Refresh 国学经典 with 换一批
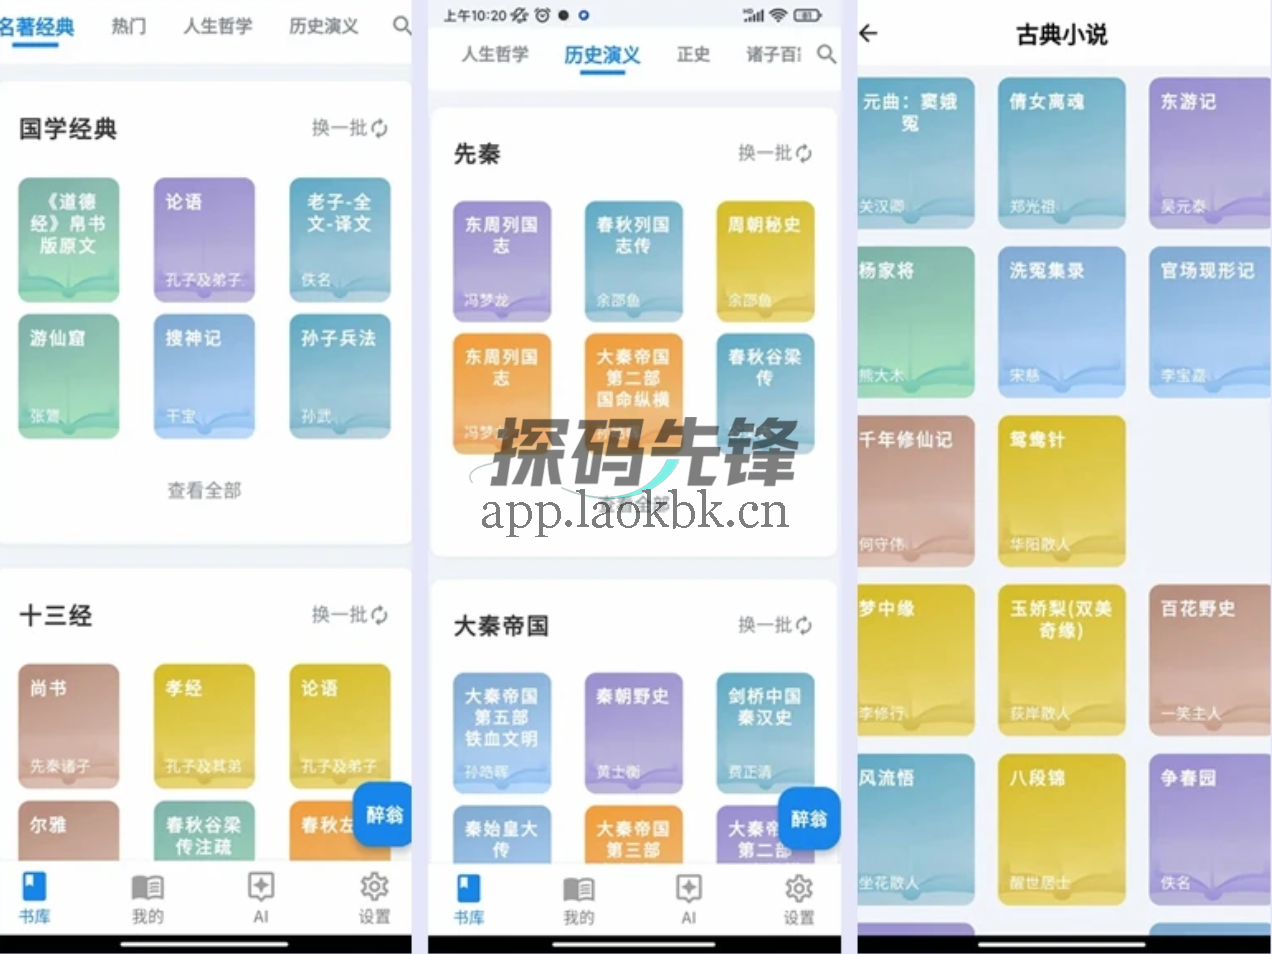 349,128
